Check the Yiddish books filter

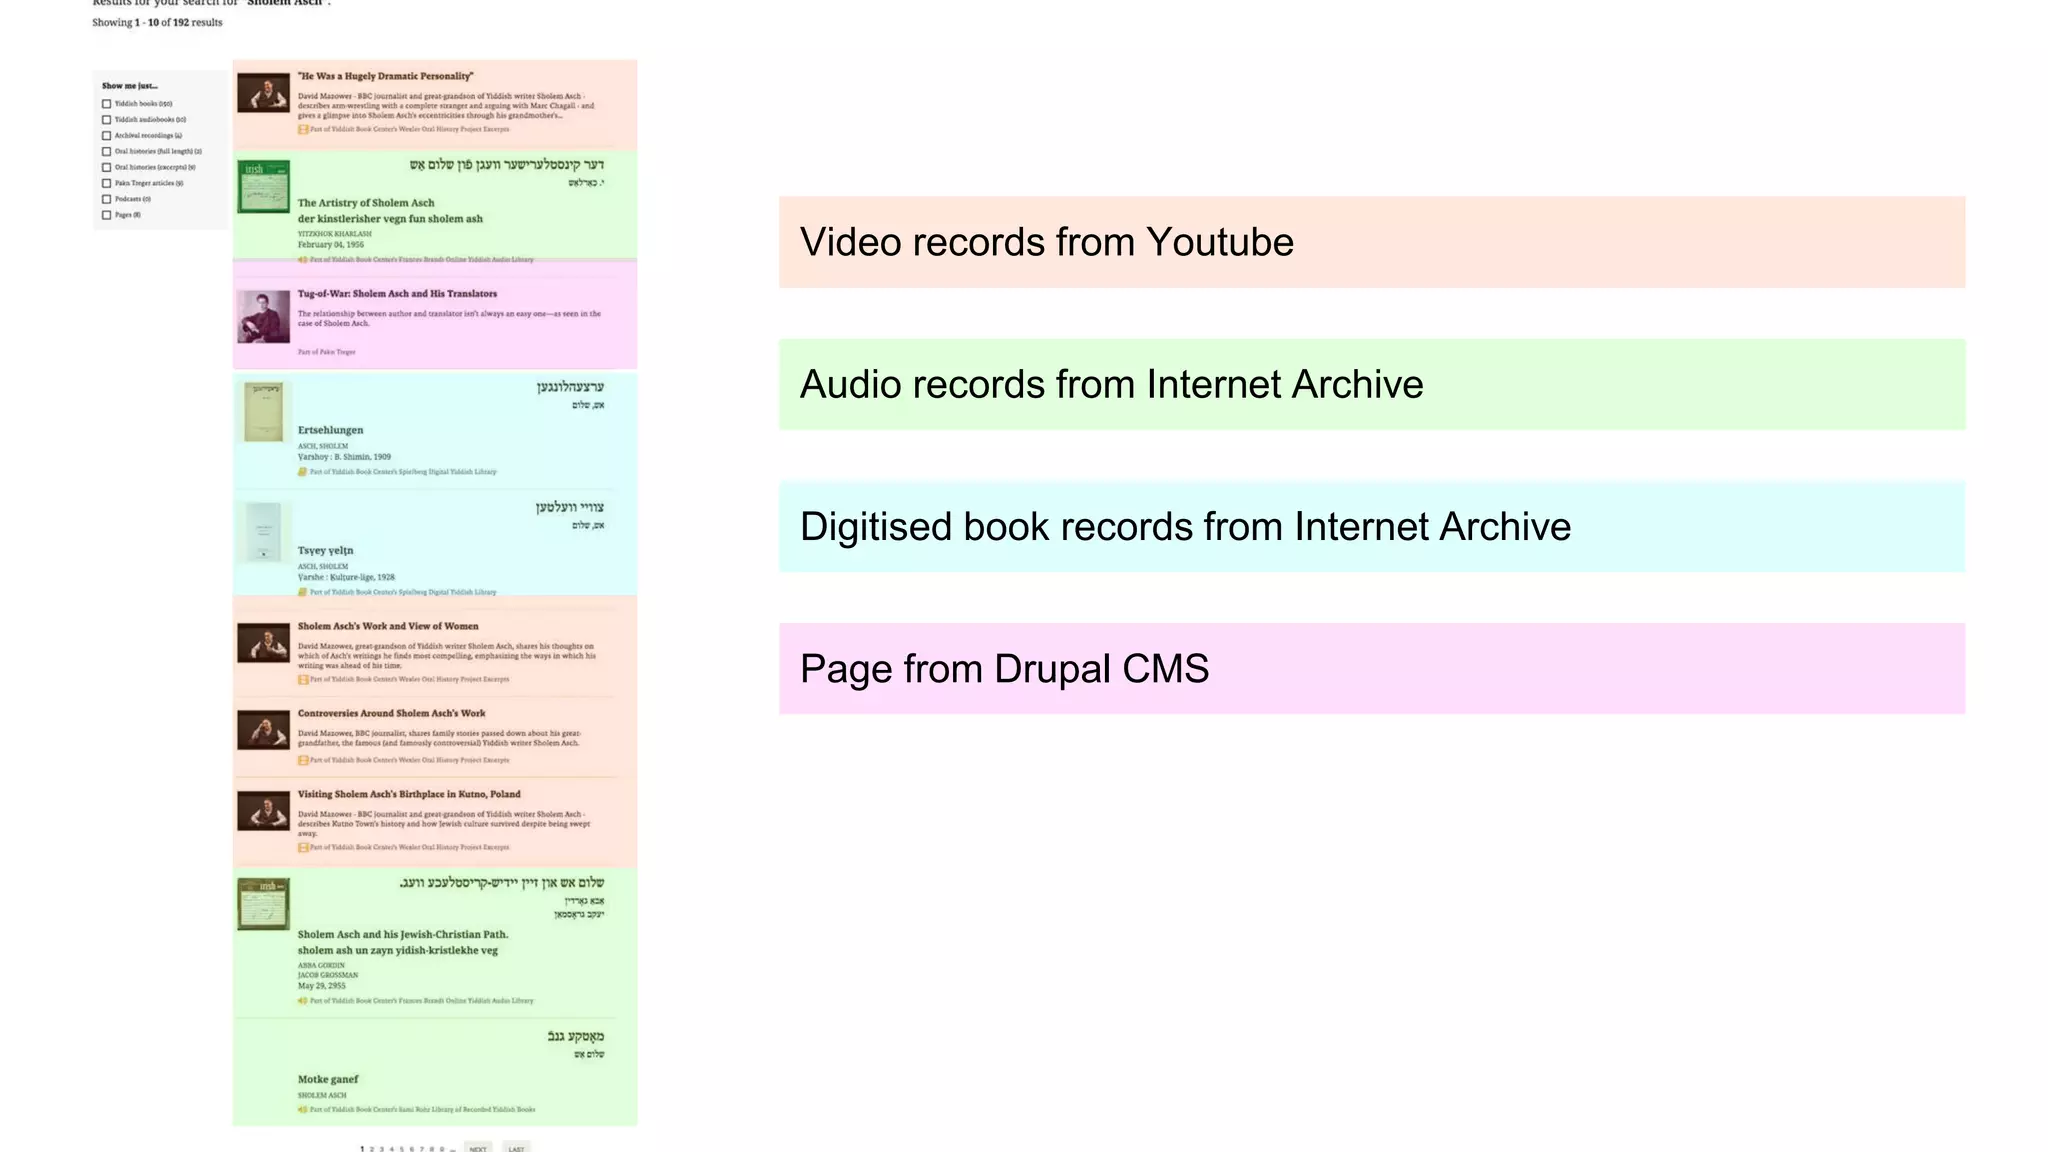[x=106, y=104]
